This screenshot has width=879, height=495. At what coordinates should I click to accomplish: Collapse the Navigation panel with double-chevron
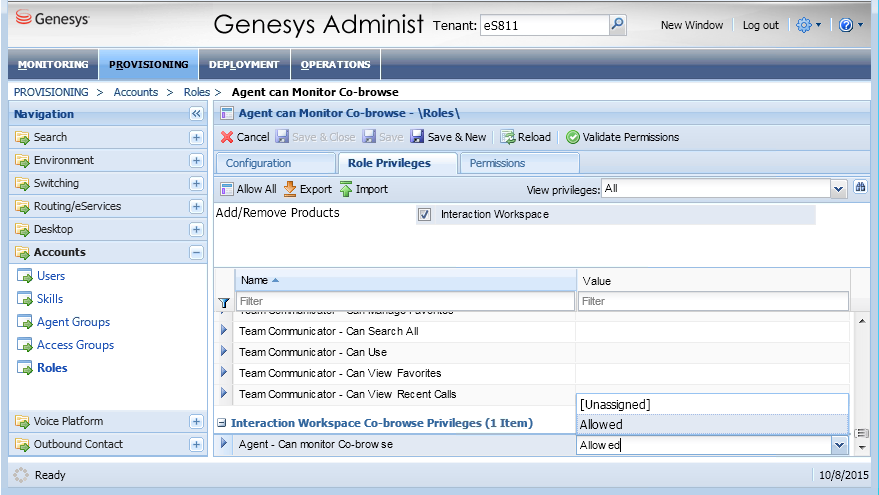coord(196,114)
